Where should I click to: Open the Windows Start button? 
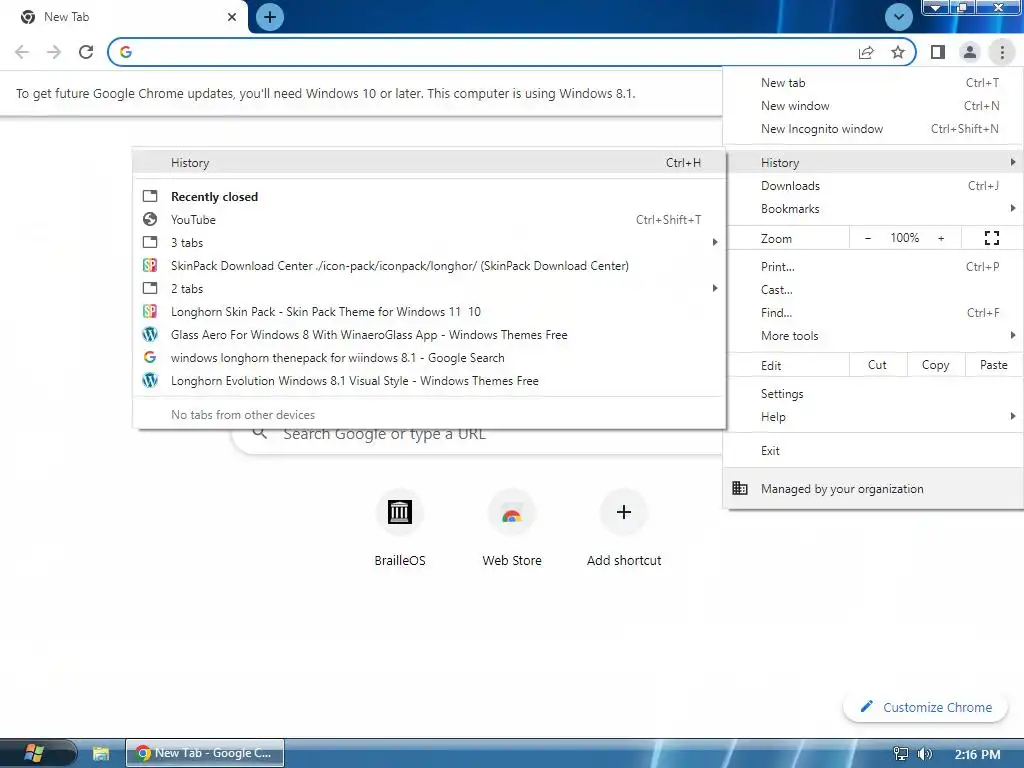(x=34, y=754)
